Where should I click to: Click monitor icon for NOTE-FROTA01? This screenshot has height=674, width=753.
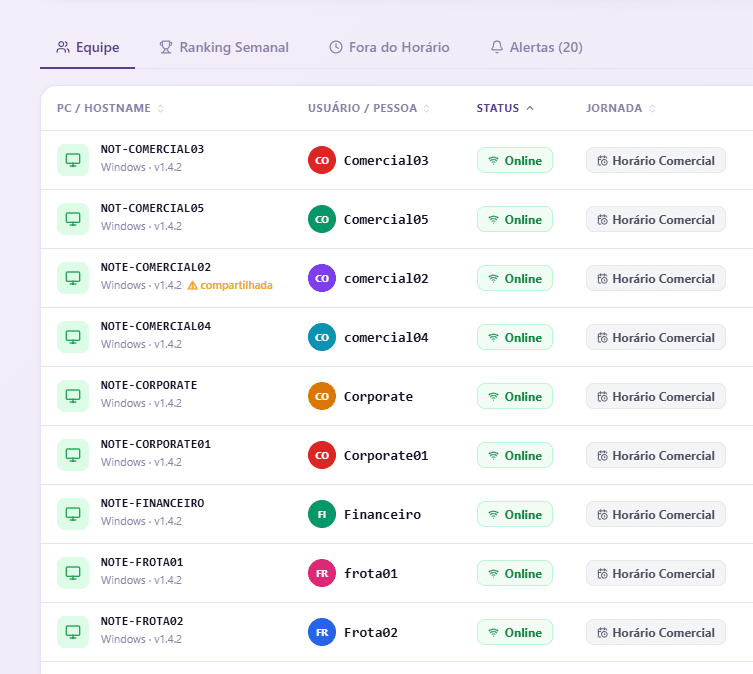pyautogui.click(x=73, y=573)
